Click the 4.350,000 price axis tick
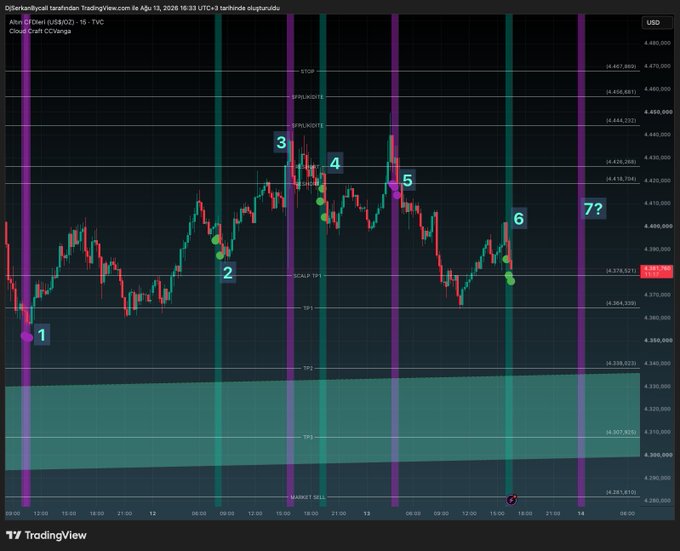Screen dimensions: 680x551 [657, 340]
